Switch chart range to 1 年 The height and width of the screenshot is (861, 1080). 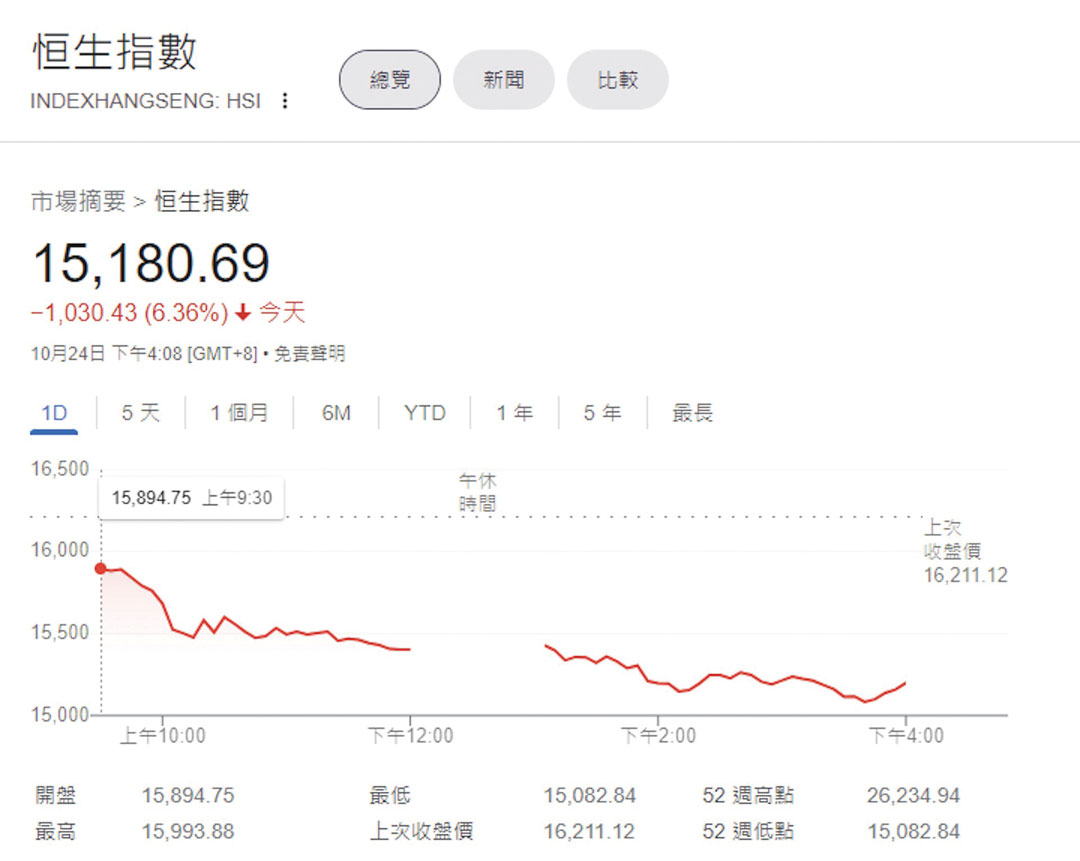(515, 413)
